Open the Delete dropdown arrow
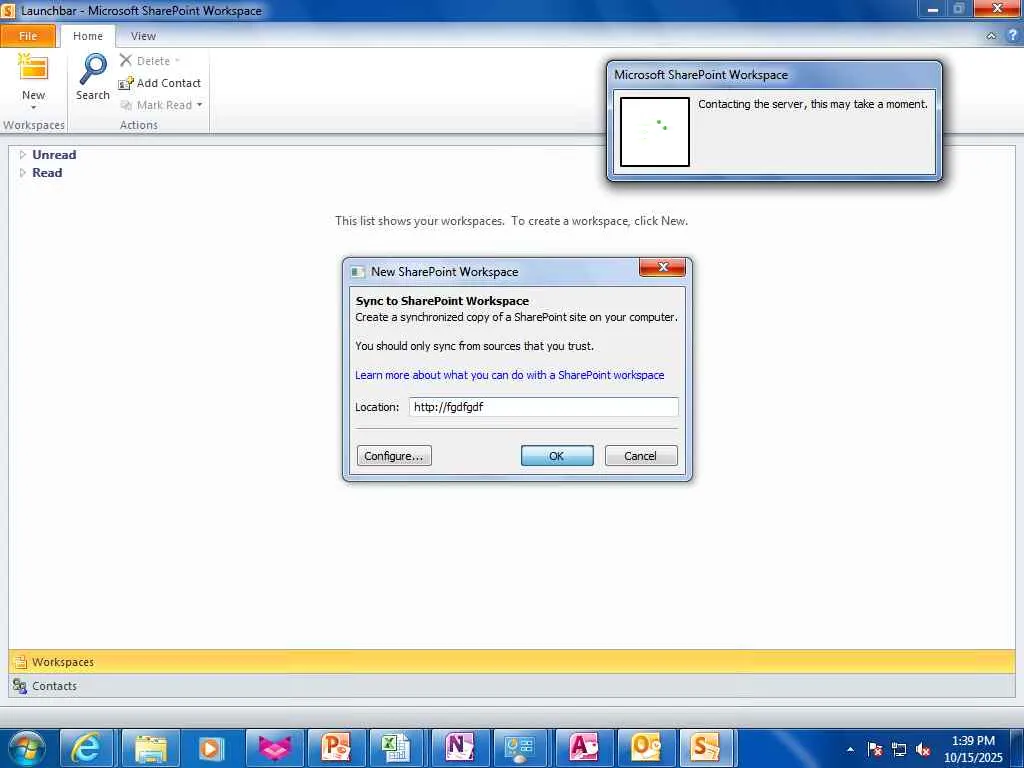The height and width of the screenshot is (768, 1024). [x=177, y=61]
